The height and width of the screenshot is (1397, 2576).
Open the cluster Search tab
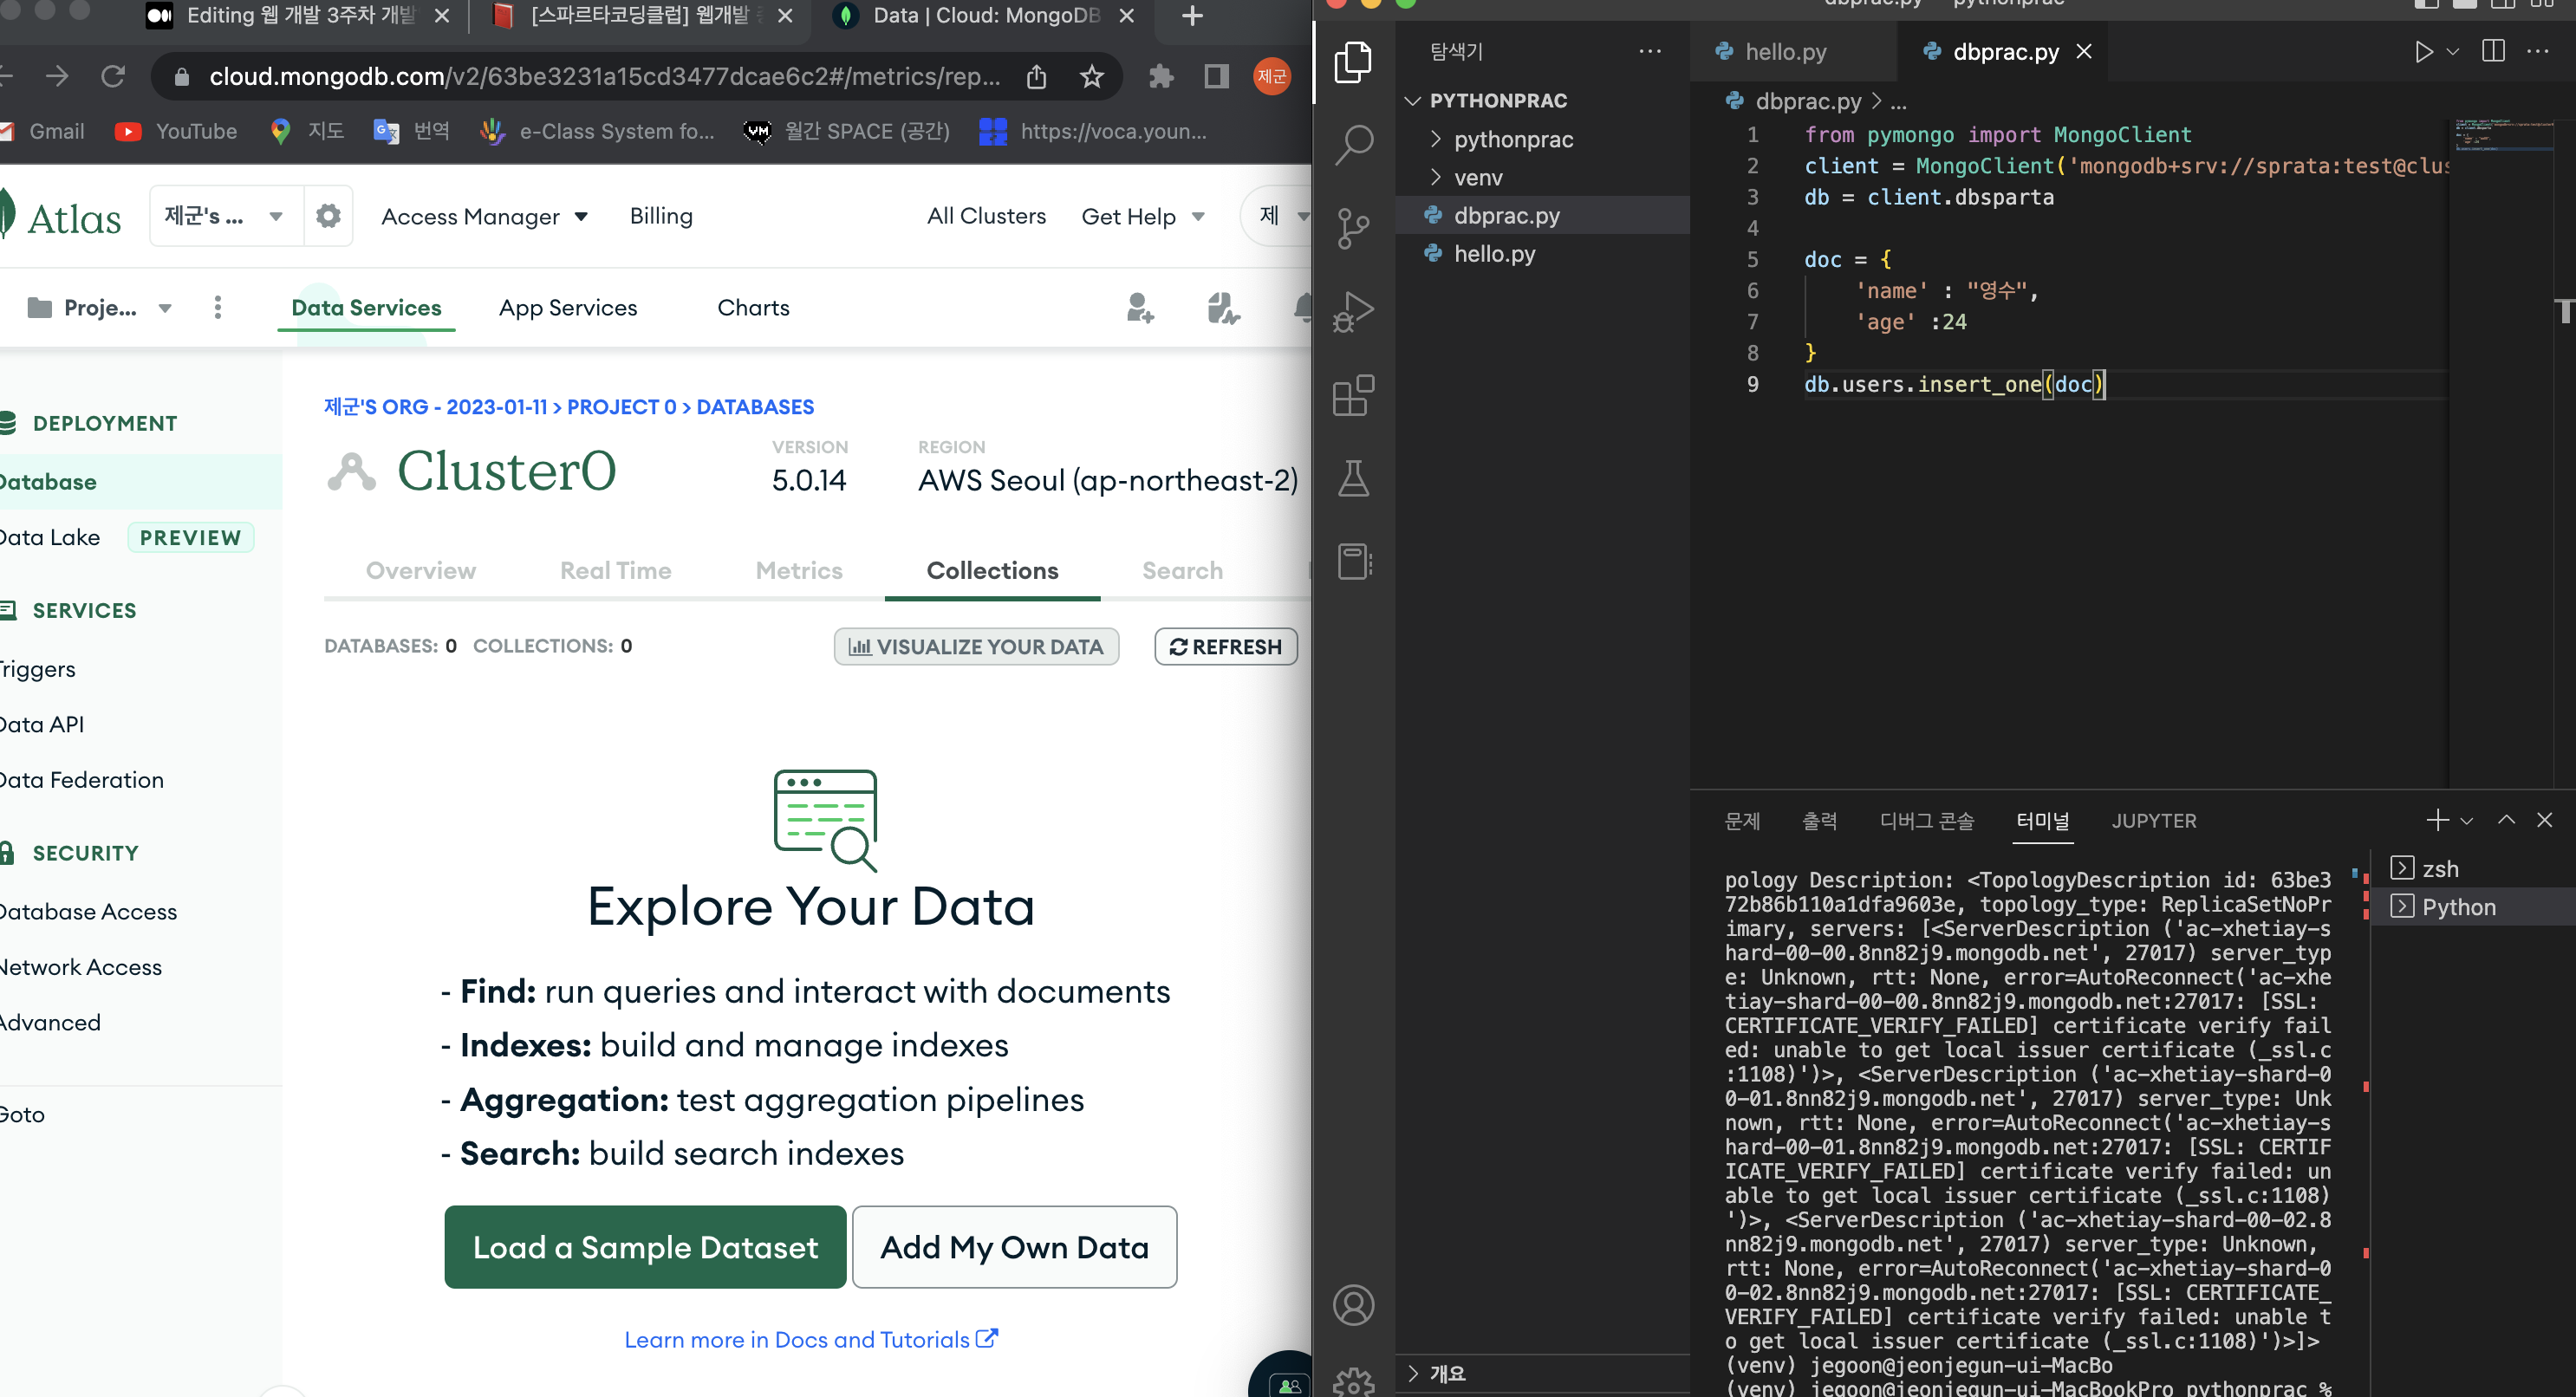[1182, 570]
